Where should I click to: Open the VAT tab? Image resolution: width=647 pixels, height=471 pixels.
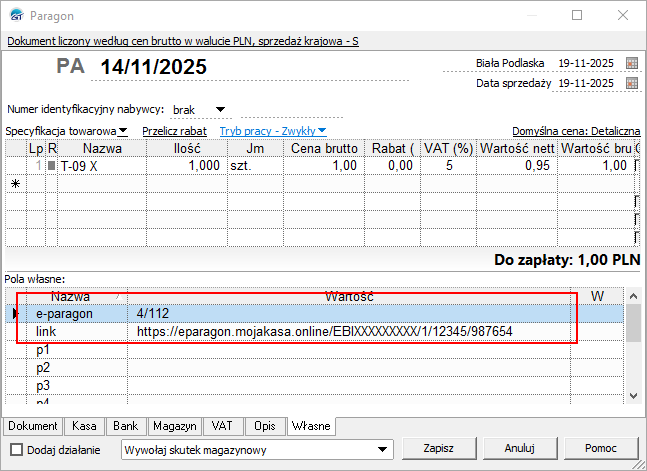[223, 426]
